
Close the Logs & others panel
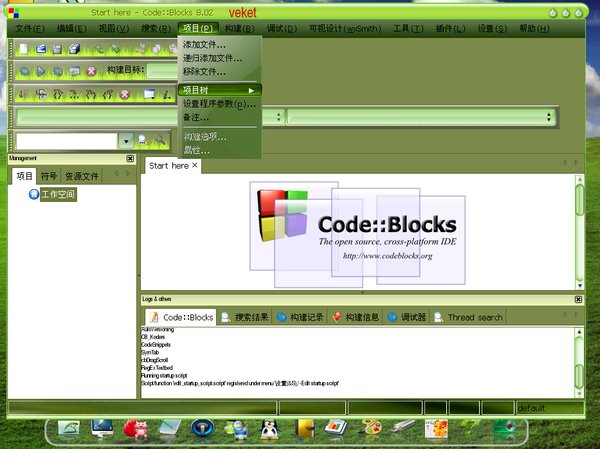(x=578, y=299)
